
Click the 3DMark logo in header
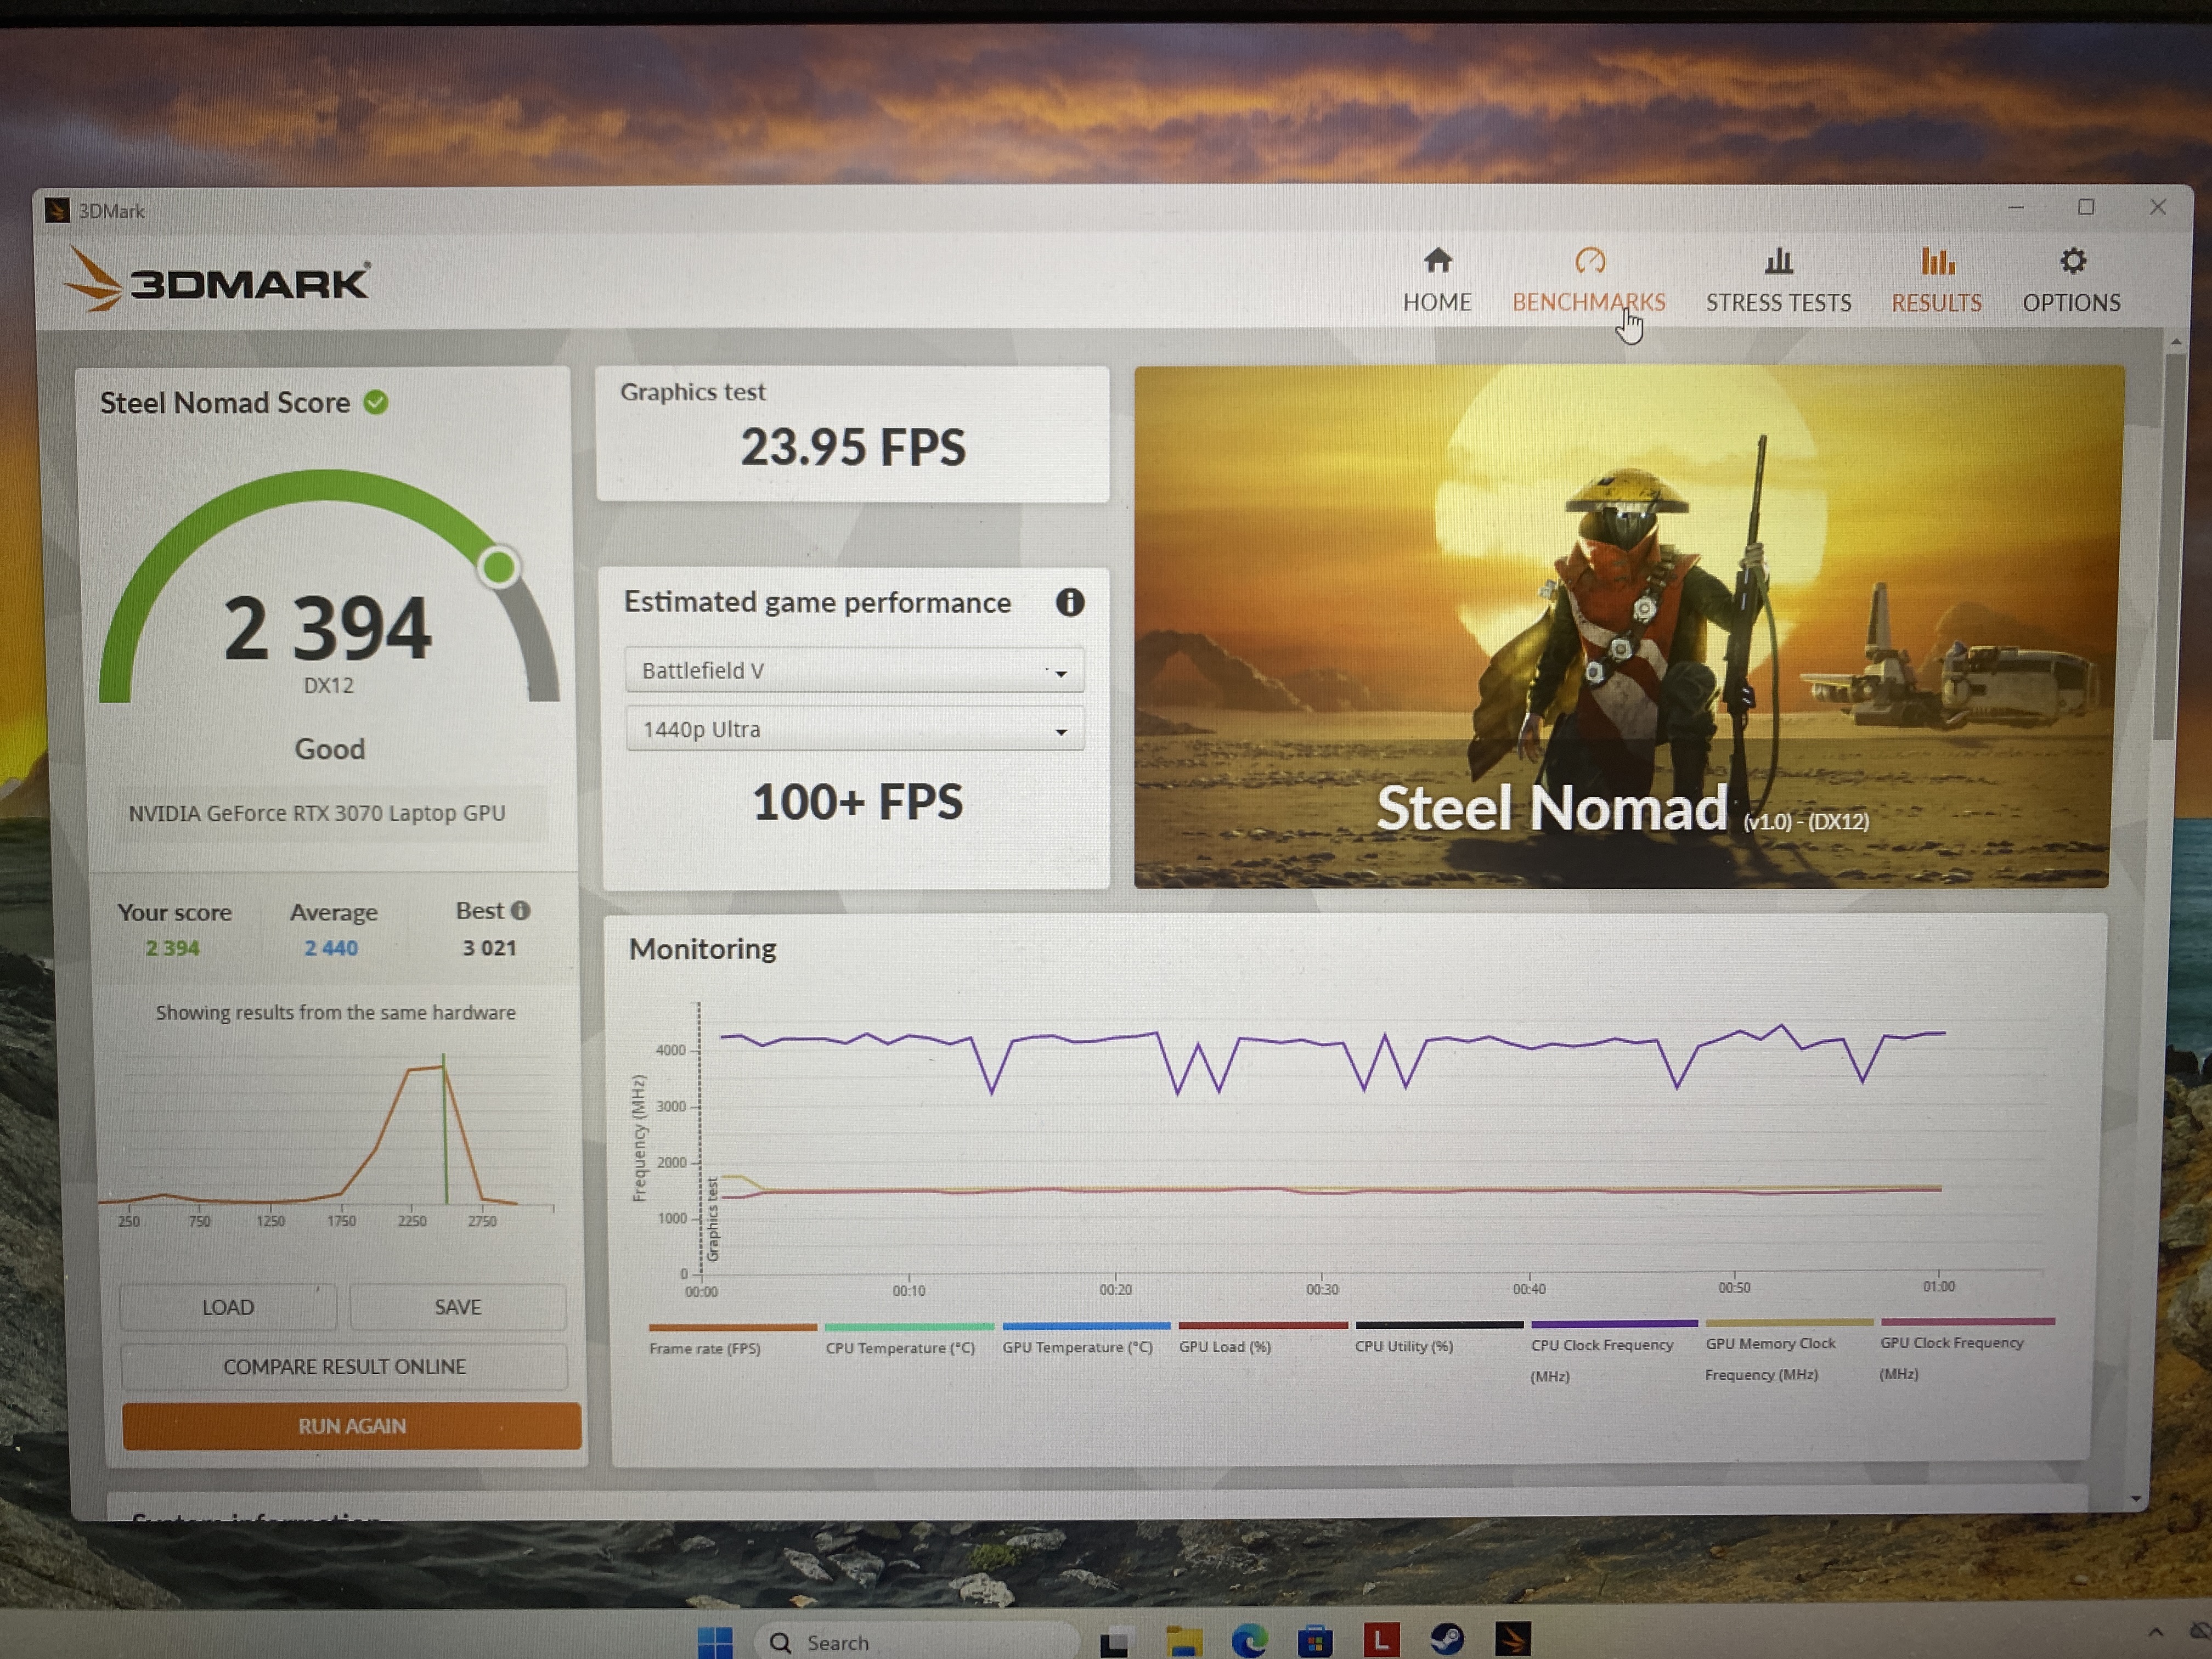click(x=218, y=280)
